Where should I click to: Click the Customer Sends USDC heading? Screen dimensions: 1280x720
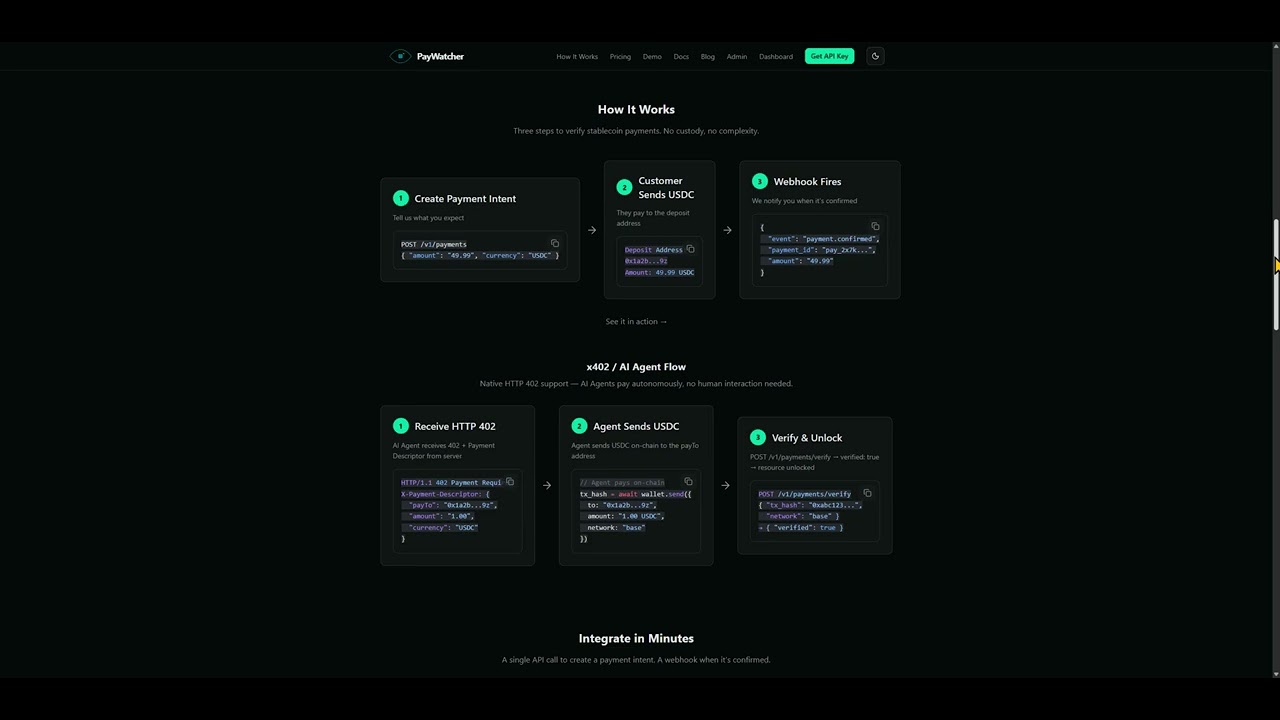(666, 187)
